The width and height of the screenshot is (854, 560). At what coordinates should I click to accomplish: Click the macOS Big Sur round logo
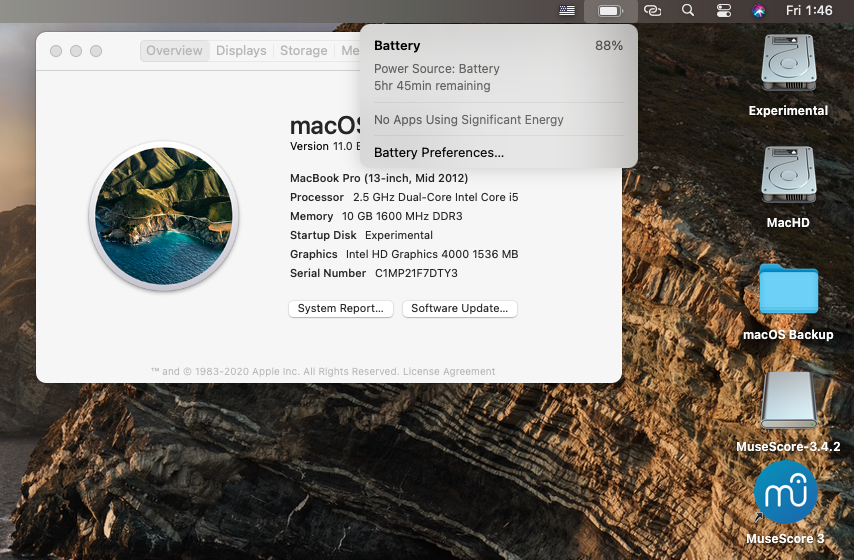164,216
